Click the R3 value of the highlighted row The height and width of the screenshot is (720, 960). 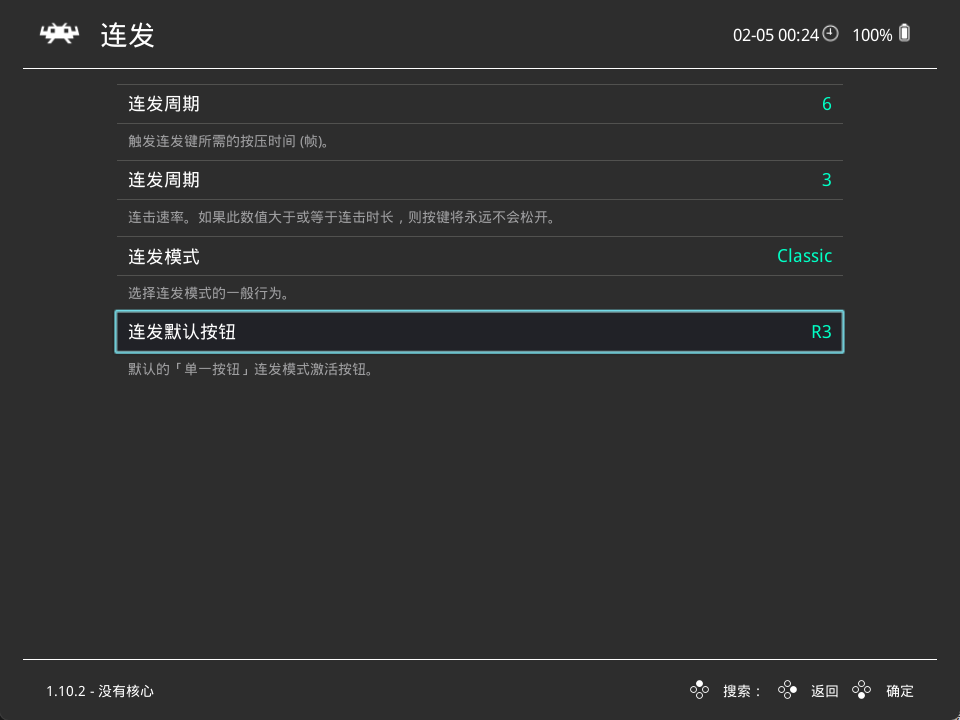[821, 332]
